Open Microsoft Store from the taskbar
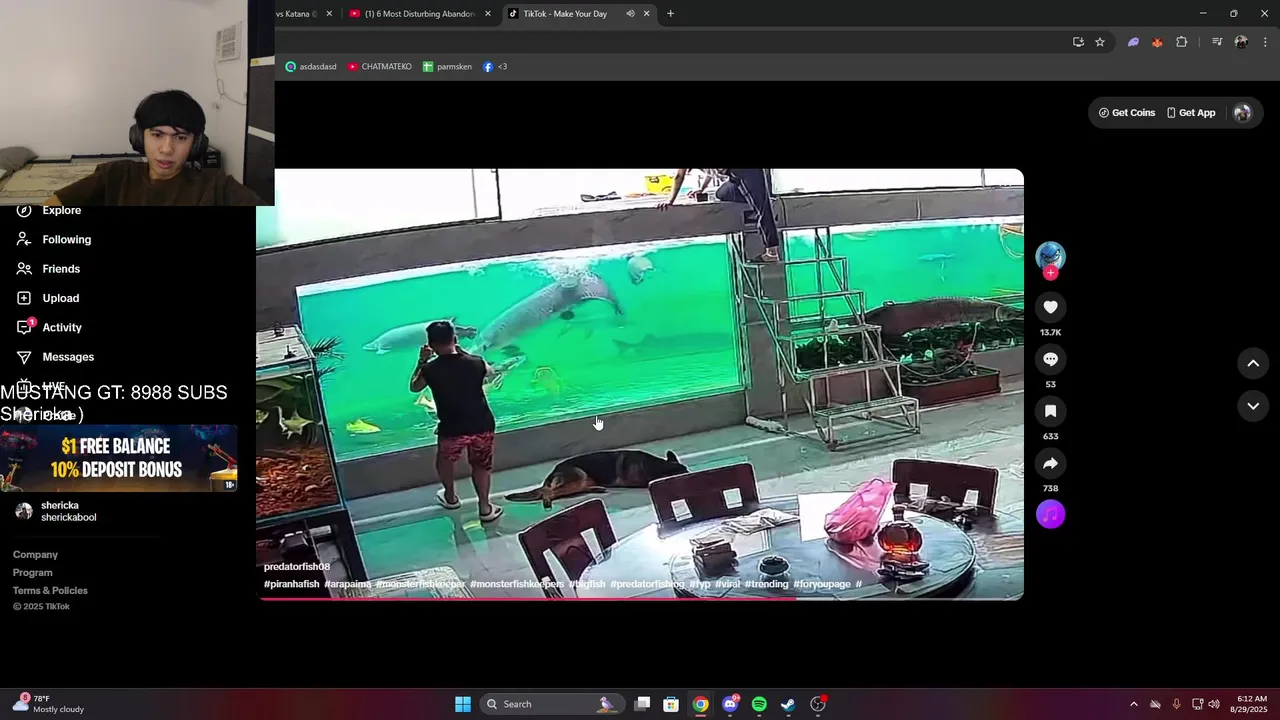The image size is (1280, 720). tap(672, 704)
